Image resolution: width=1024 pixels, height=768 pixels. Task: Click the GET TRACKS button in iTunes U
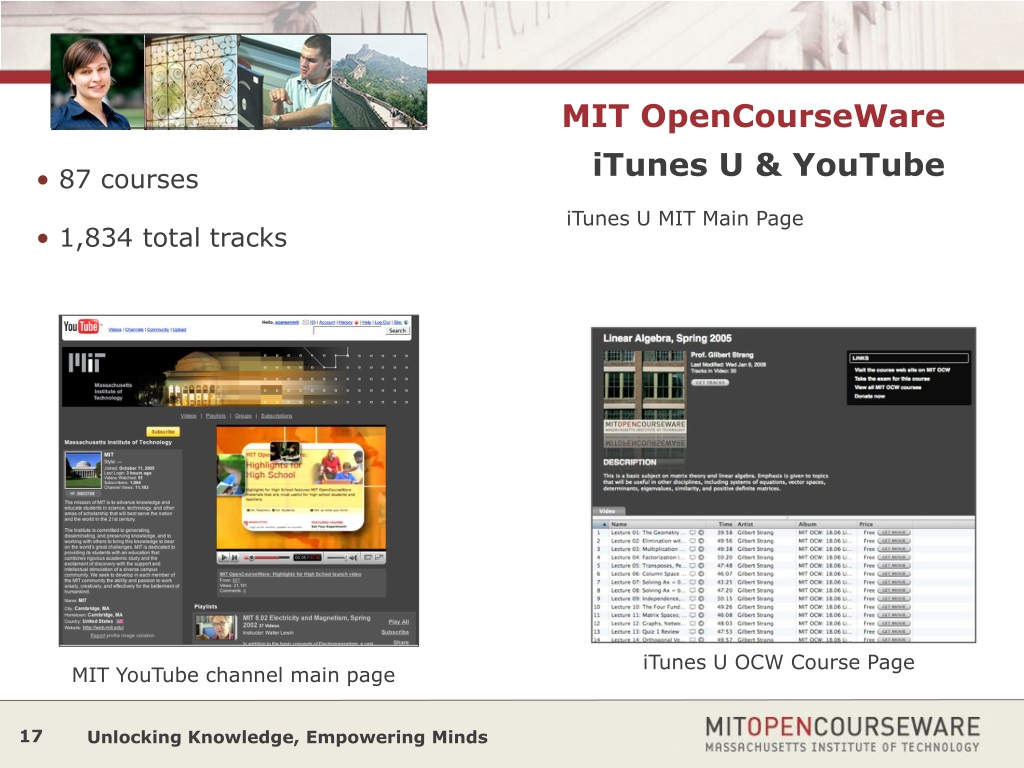710,383
